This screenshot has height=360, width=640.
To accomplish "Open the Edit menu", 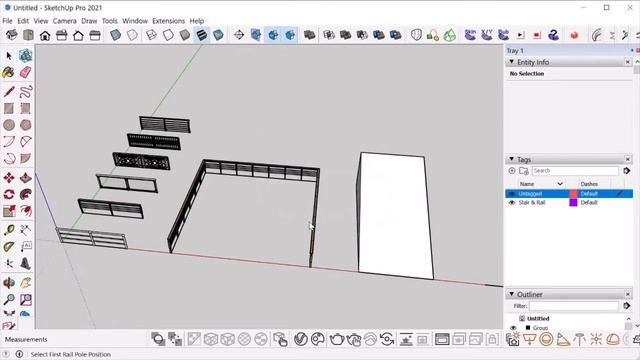I will (x=23, y=21).
